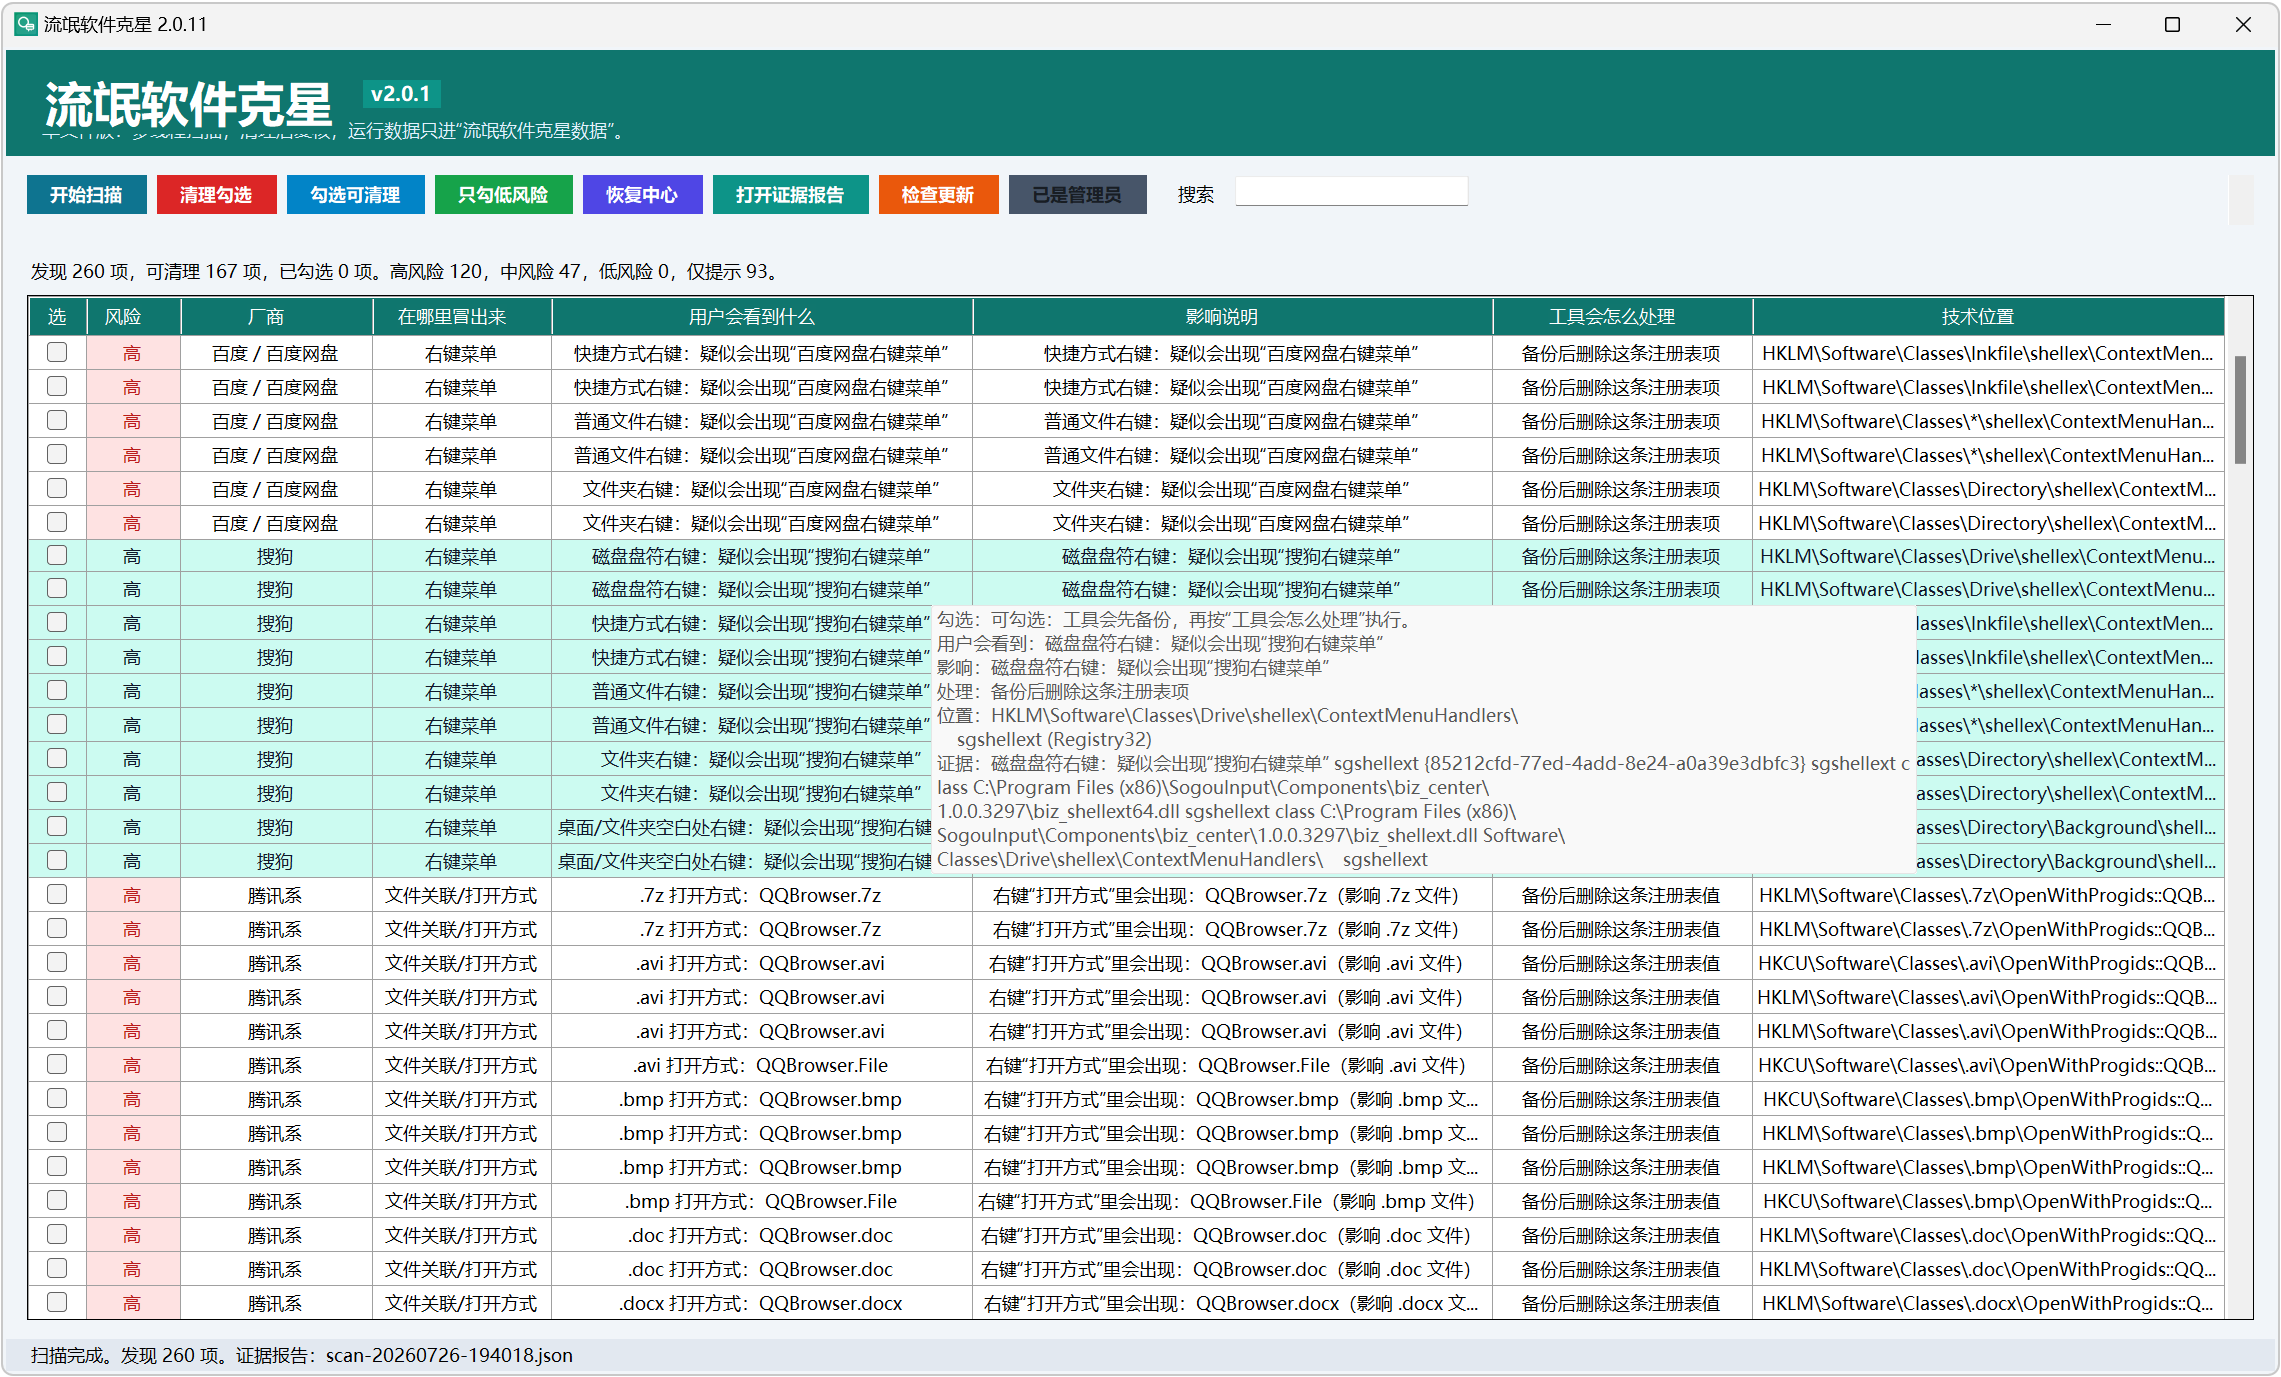Viewport: 2281px width, 1377px height.
Task: Focus the 搜索 search field
Action: [x=1351, y=192]
